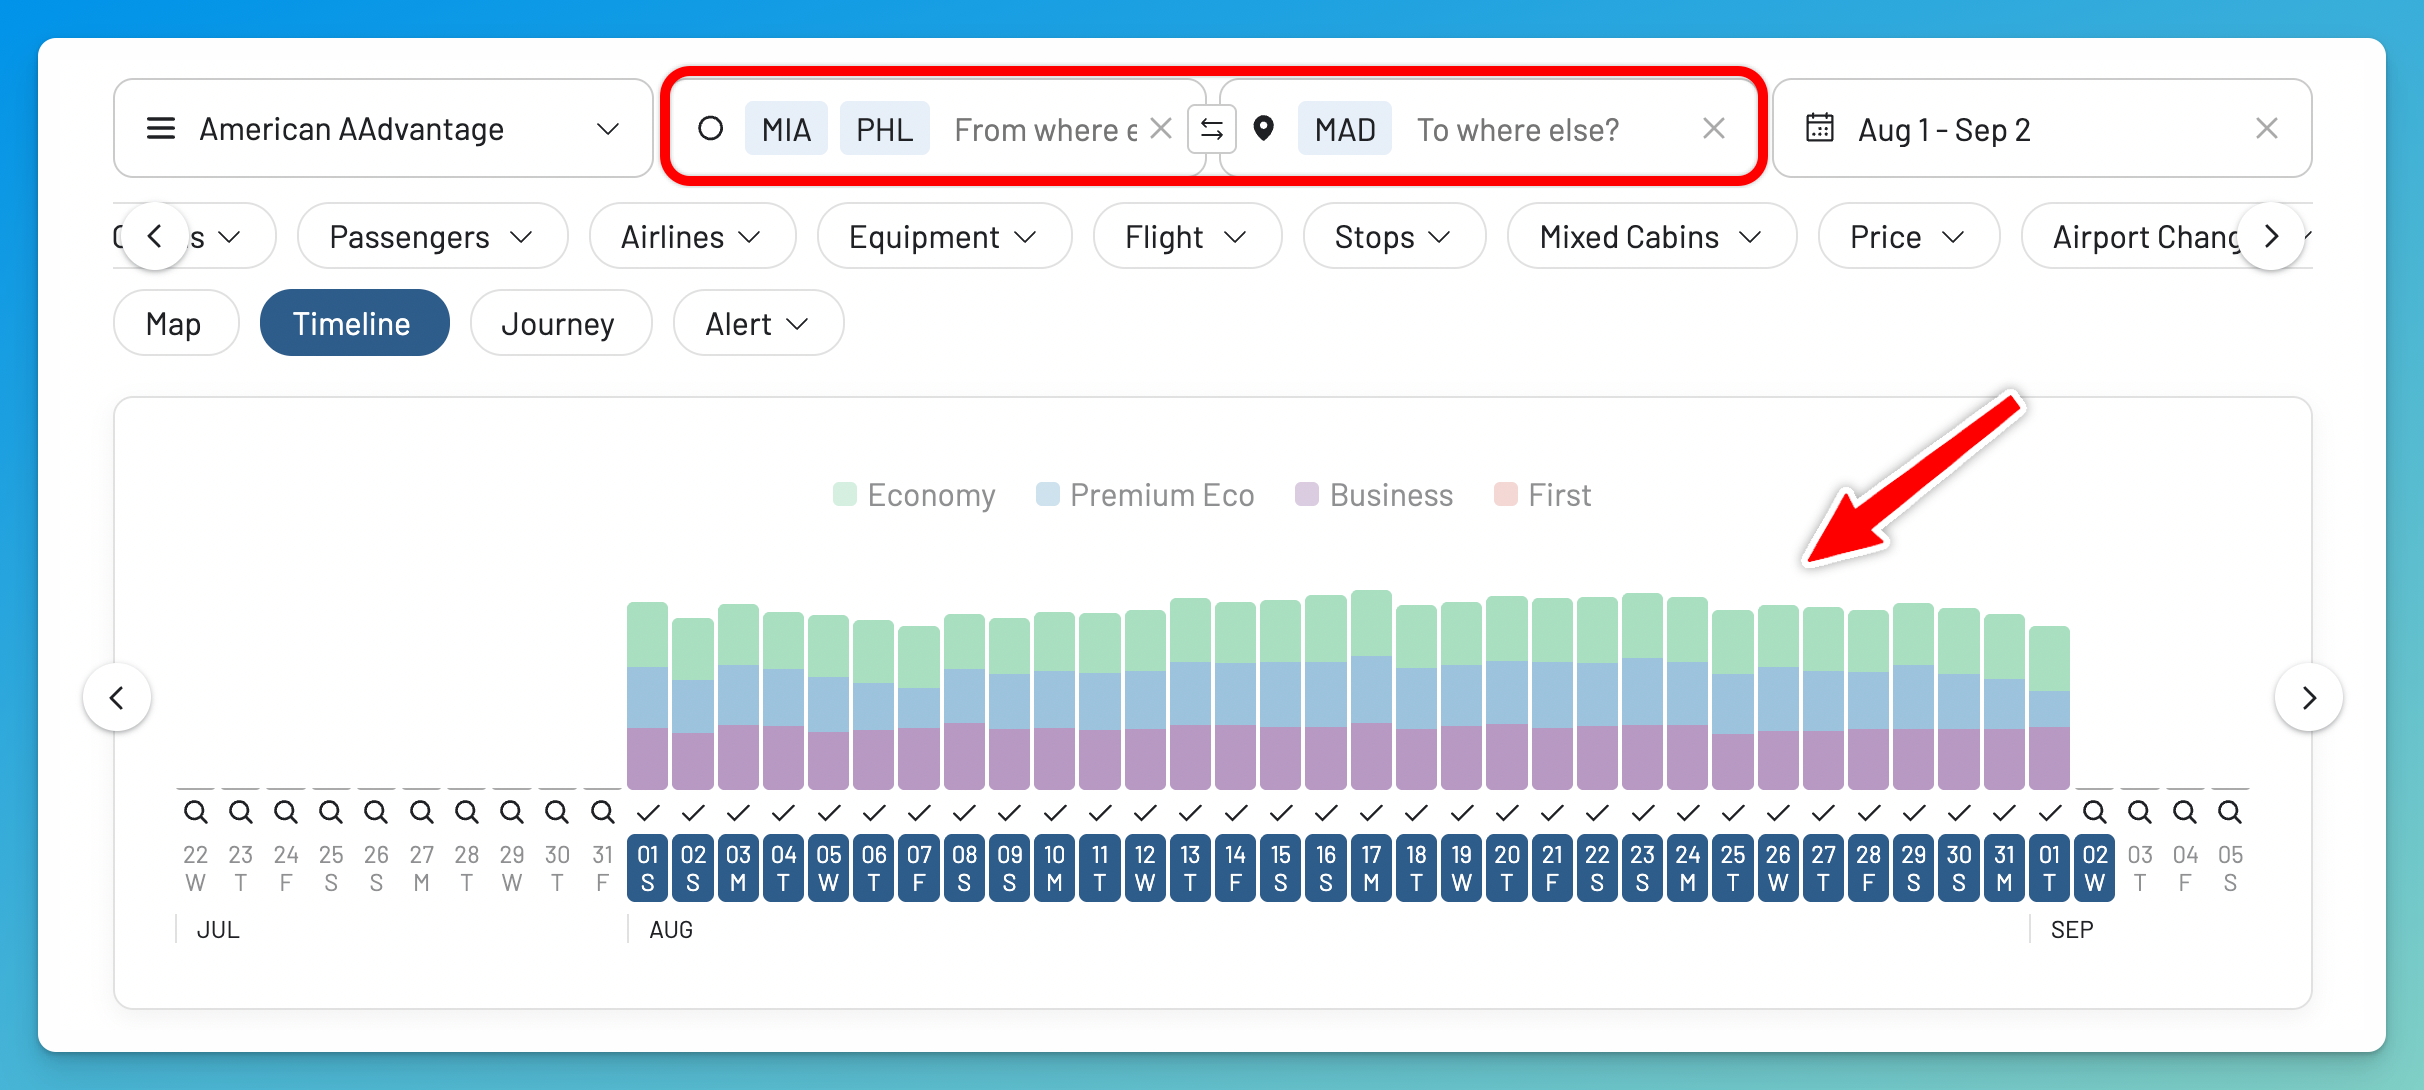
Task: Open the Alert dropdown
Action: tap(758, 323)
